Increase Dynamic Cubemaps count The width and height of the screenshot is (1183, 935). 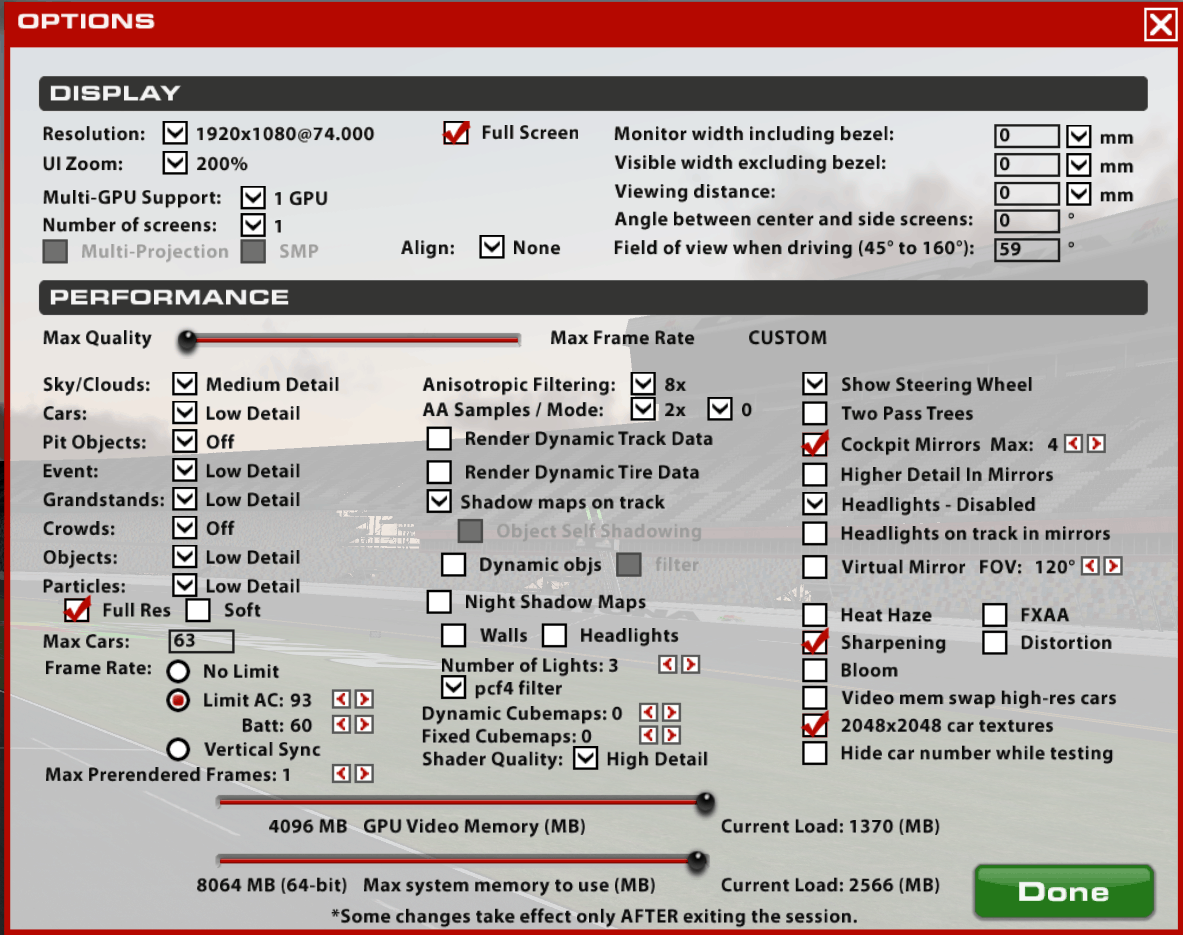(x=671, y=712)
